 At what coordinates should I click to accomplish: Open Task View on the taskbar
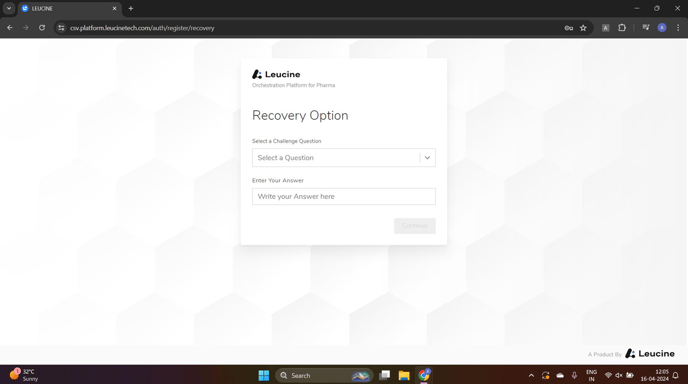click(385, 375)
